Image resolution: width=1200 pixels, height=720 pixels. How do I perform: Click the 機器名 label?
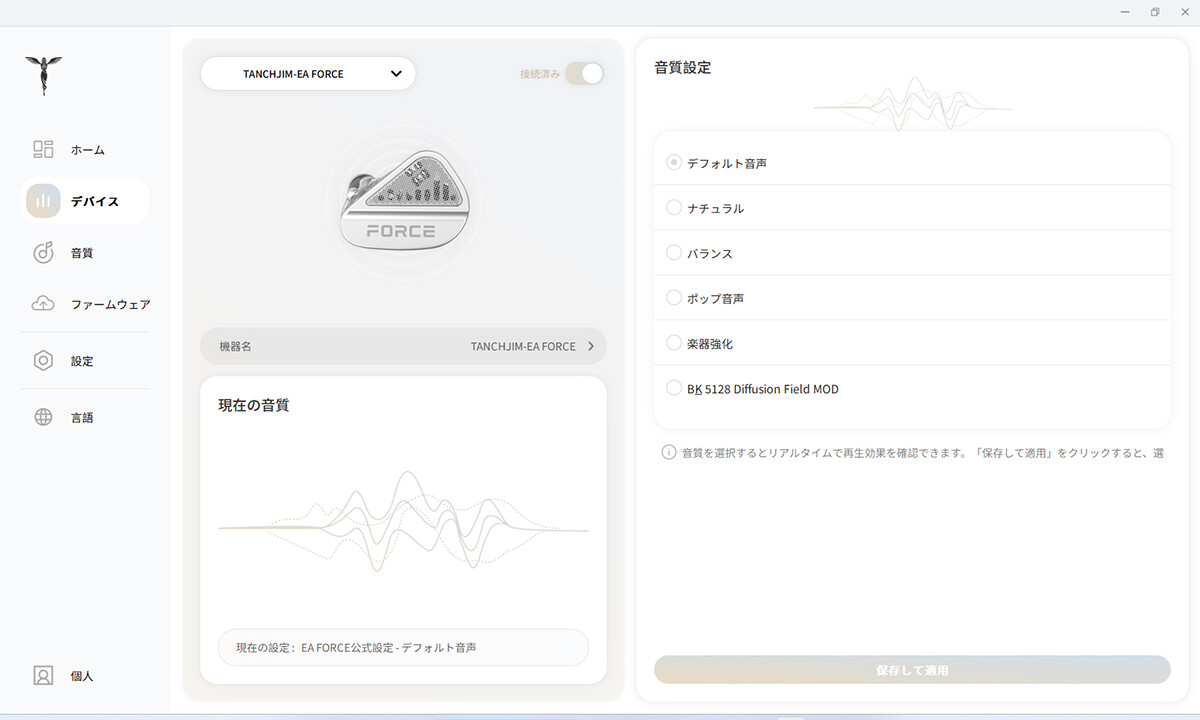[235, 346]
